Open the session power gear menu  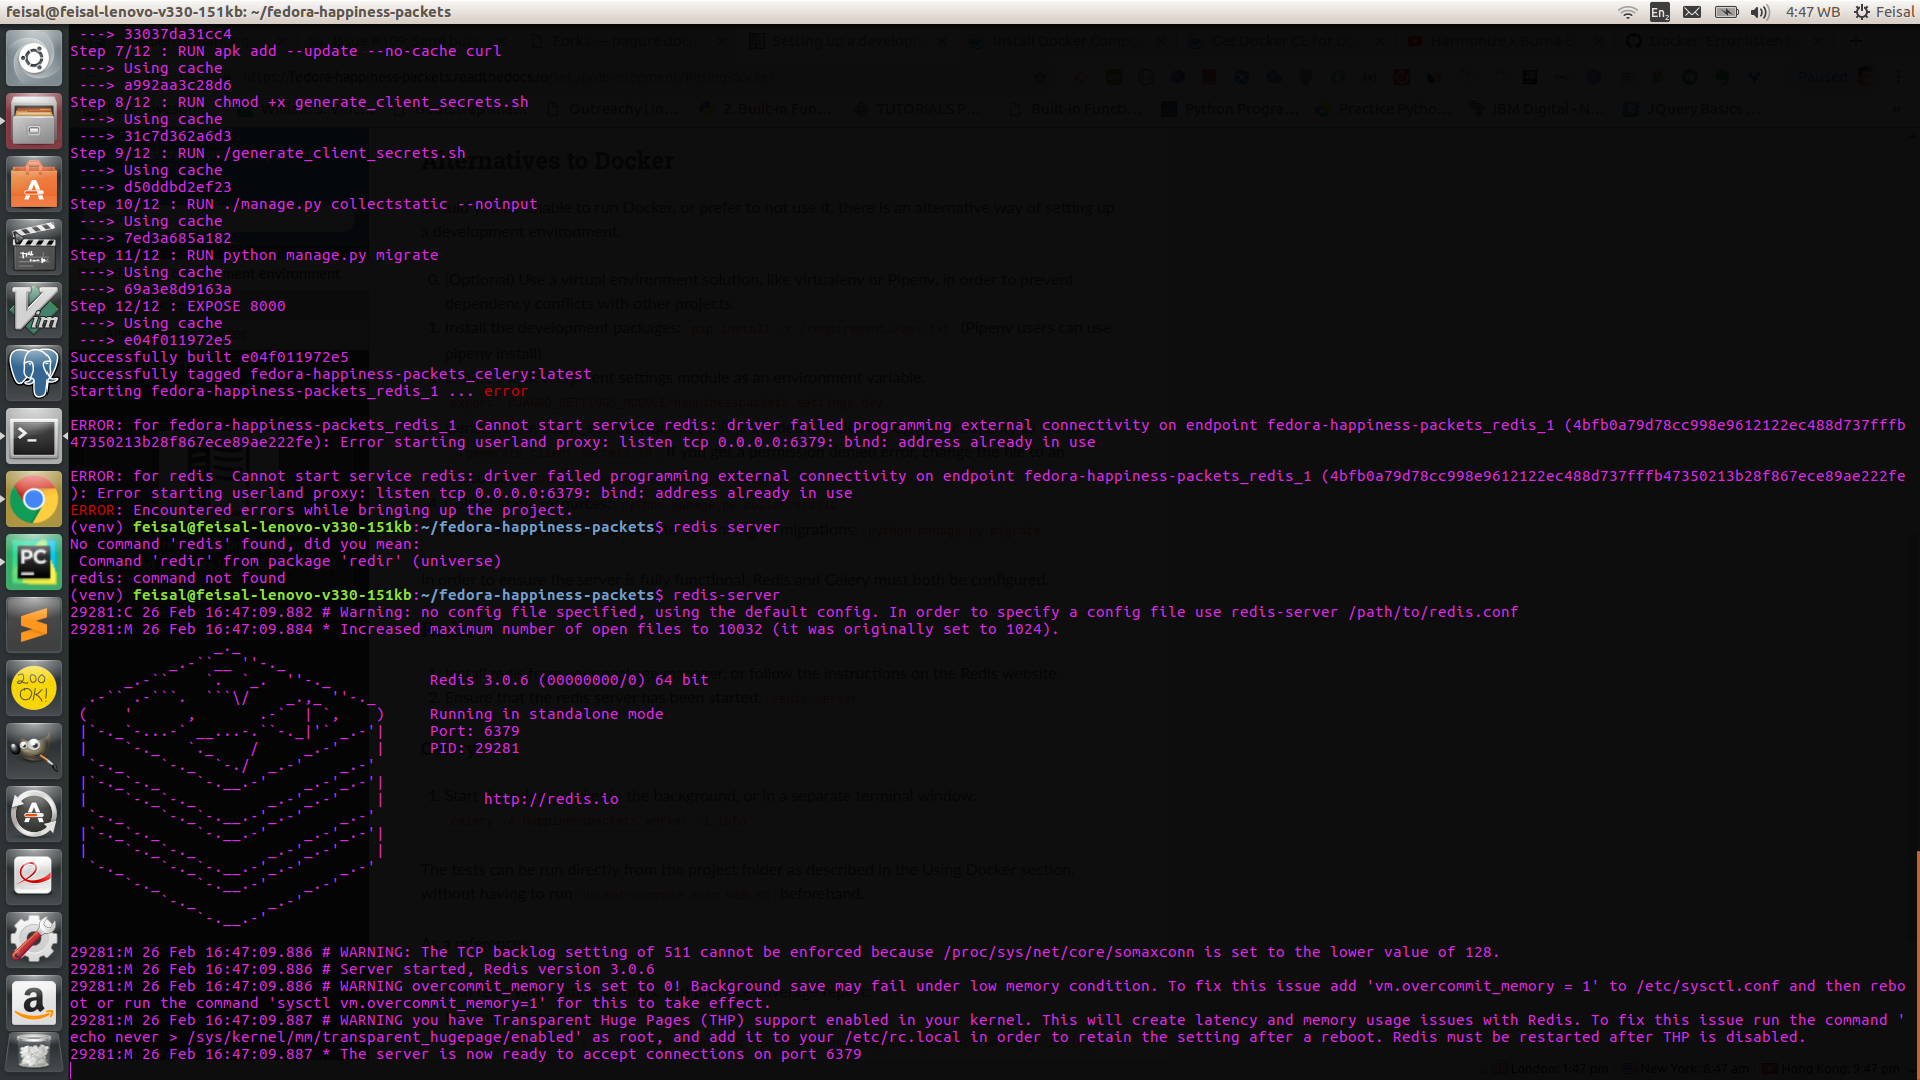(1861, 12)
